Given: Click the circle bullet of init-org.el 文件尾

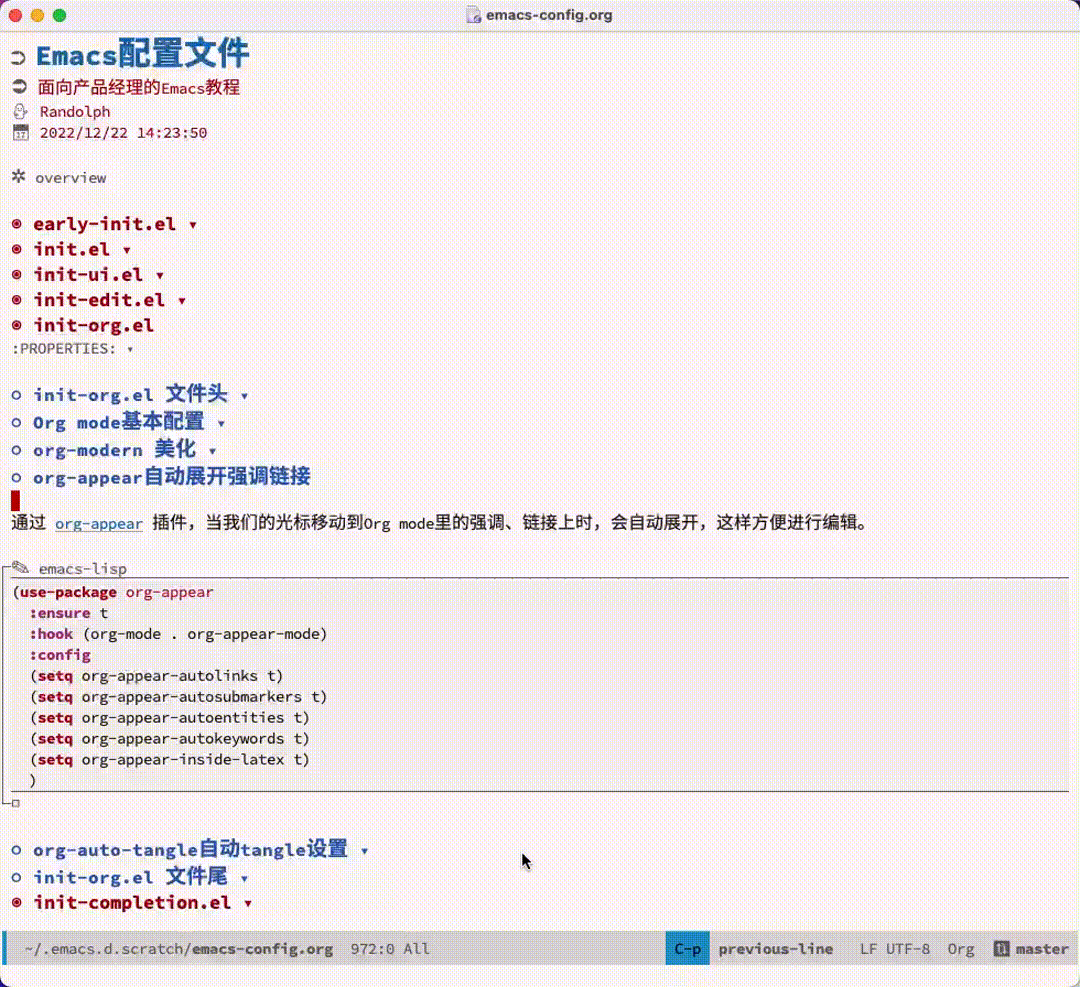Looking at the screenshot, I should 17,877.
